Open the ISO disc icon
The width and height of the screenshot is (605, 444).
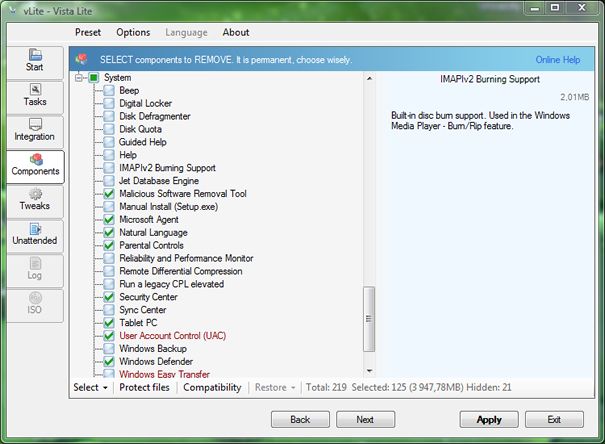(x=35, y=298)
